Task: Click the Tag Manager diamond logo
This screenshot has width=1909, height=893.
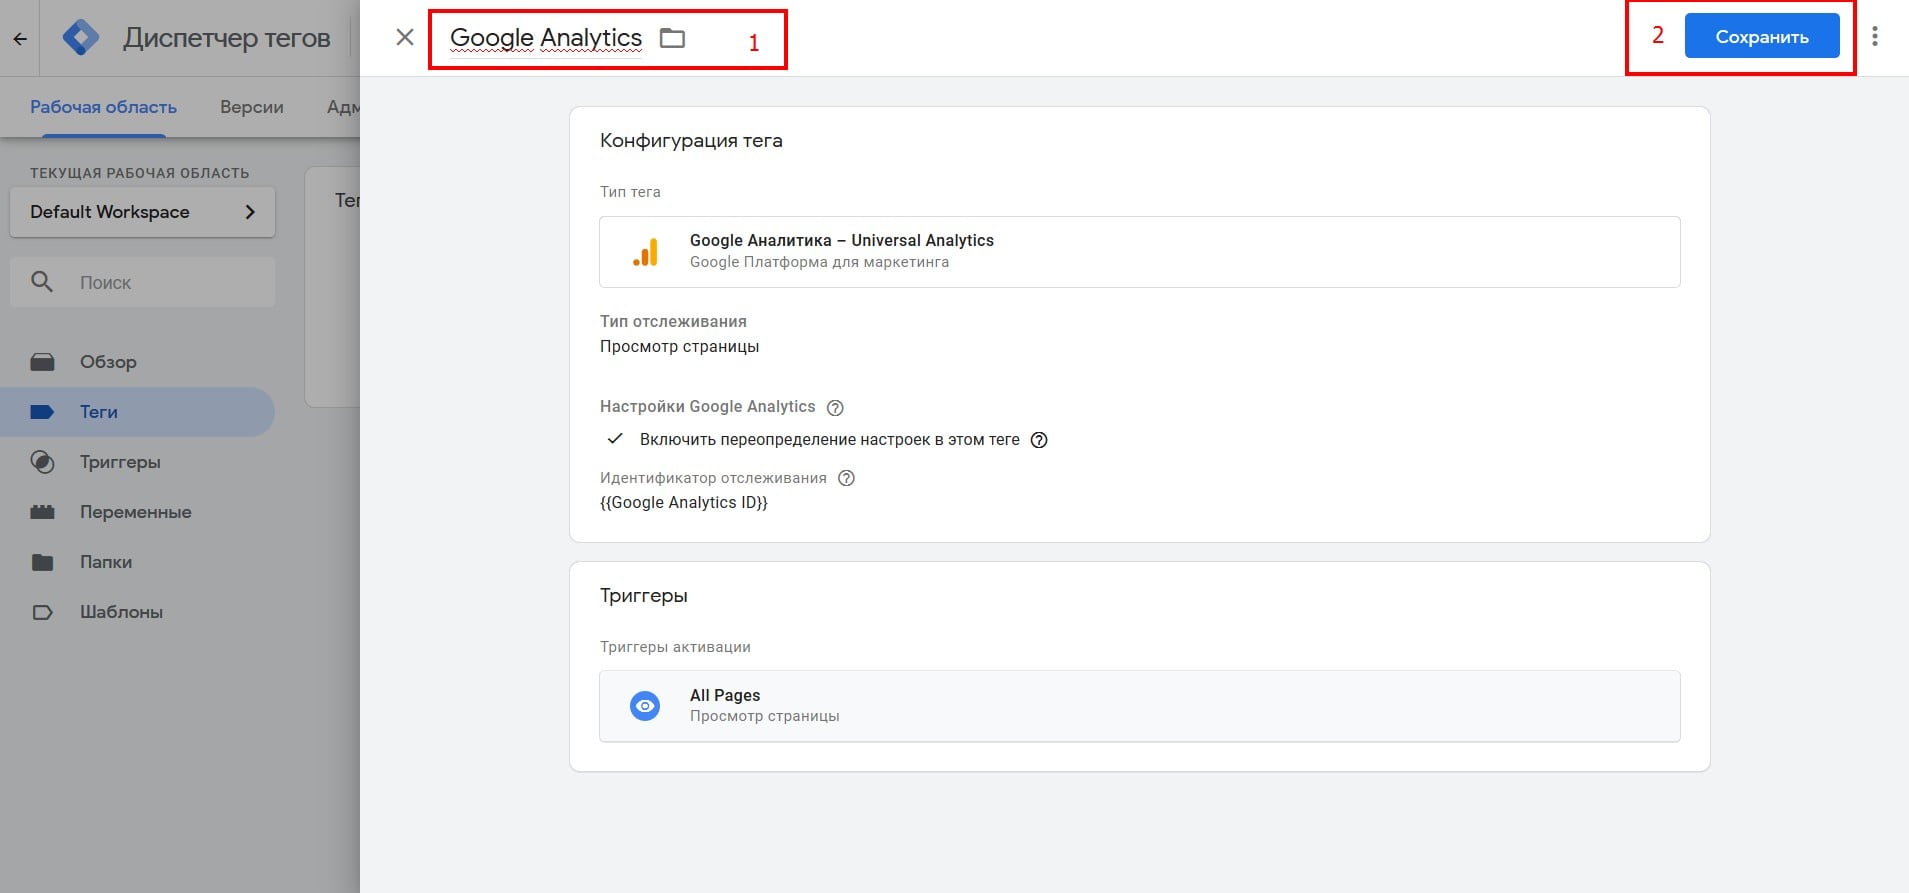Action: (80, 38)
